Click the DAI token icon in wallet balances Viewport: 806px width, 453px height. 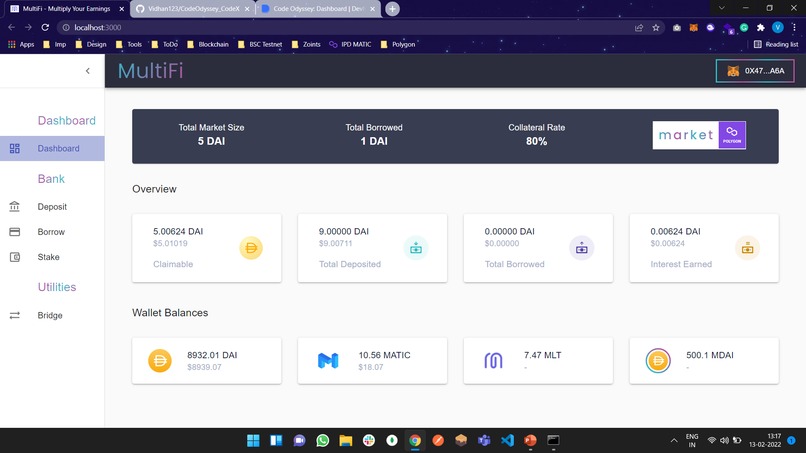(x=160, y=360)
